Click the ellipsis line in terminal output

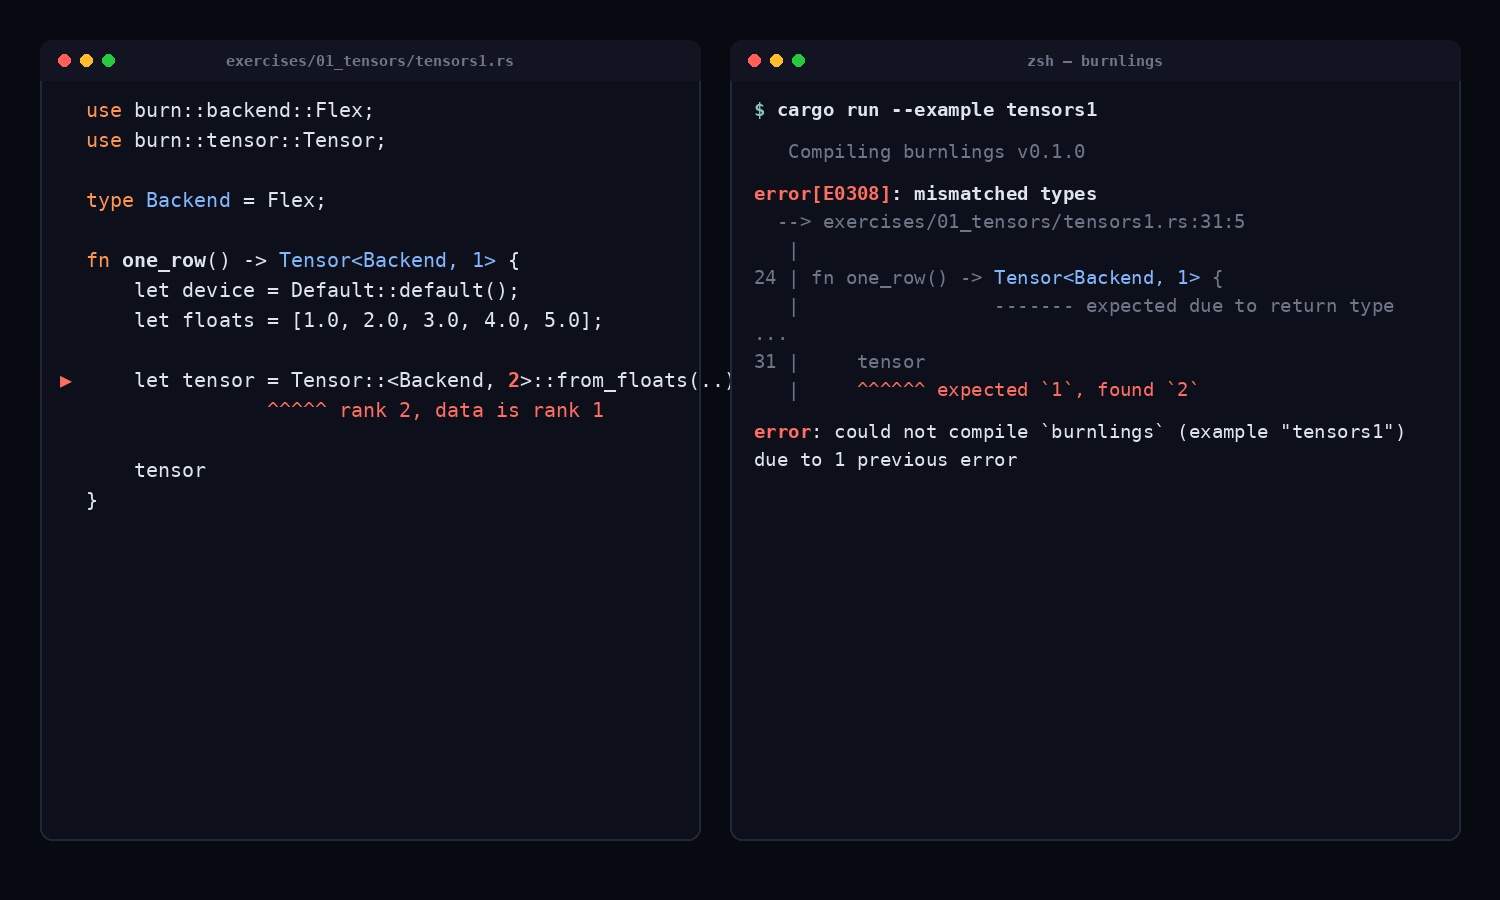[771, 337]
